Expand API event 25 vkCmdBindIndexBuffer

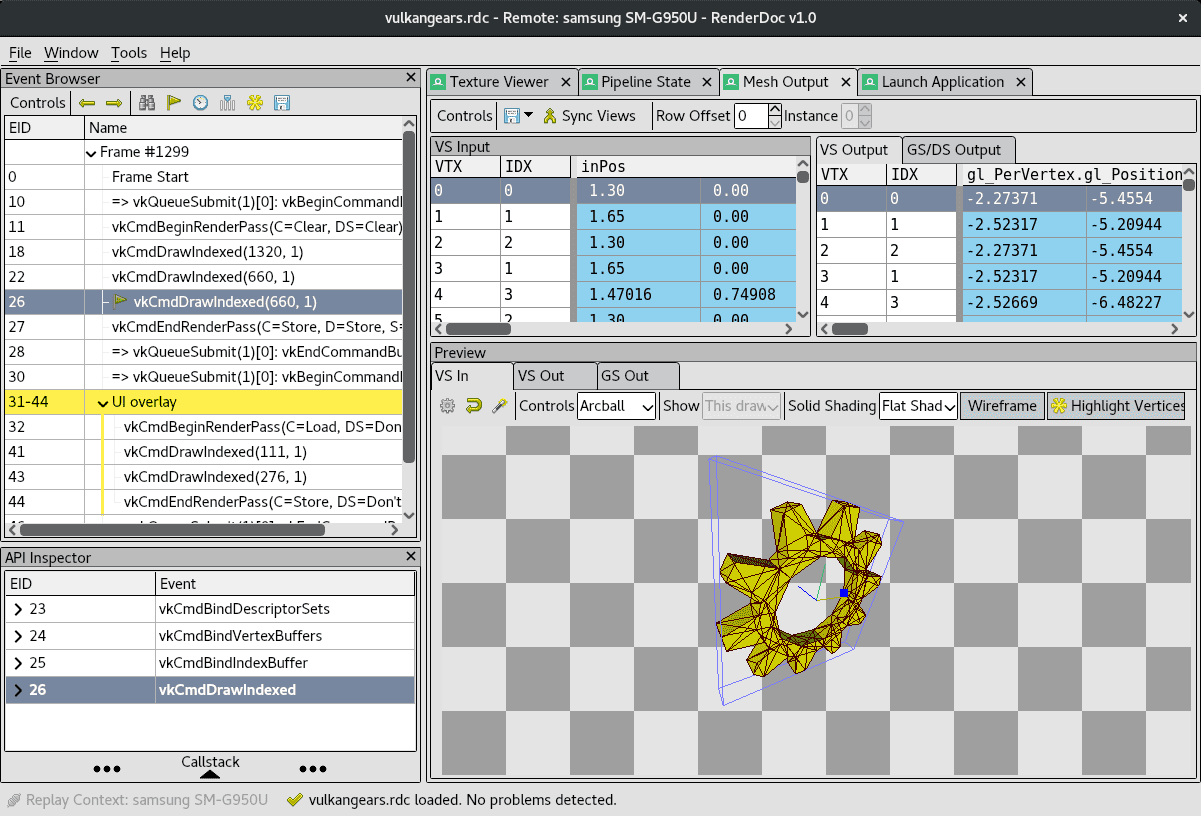point(18,663)
